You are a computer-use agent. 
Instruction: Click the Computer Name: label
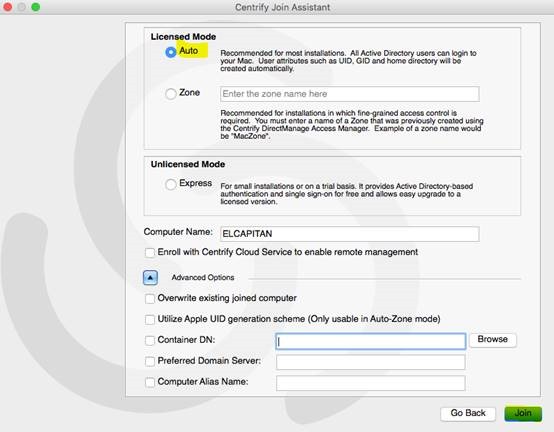tap(178, 232)
